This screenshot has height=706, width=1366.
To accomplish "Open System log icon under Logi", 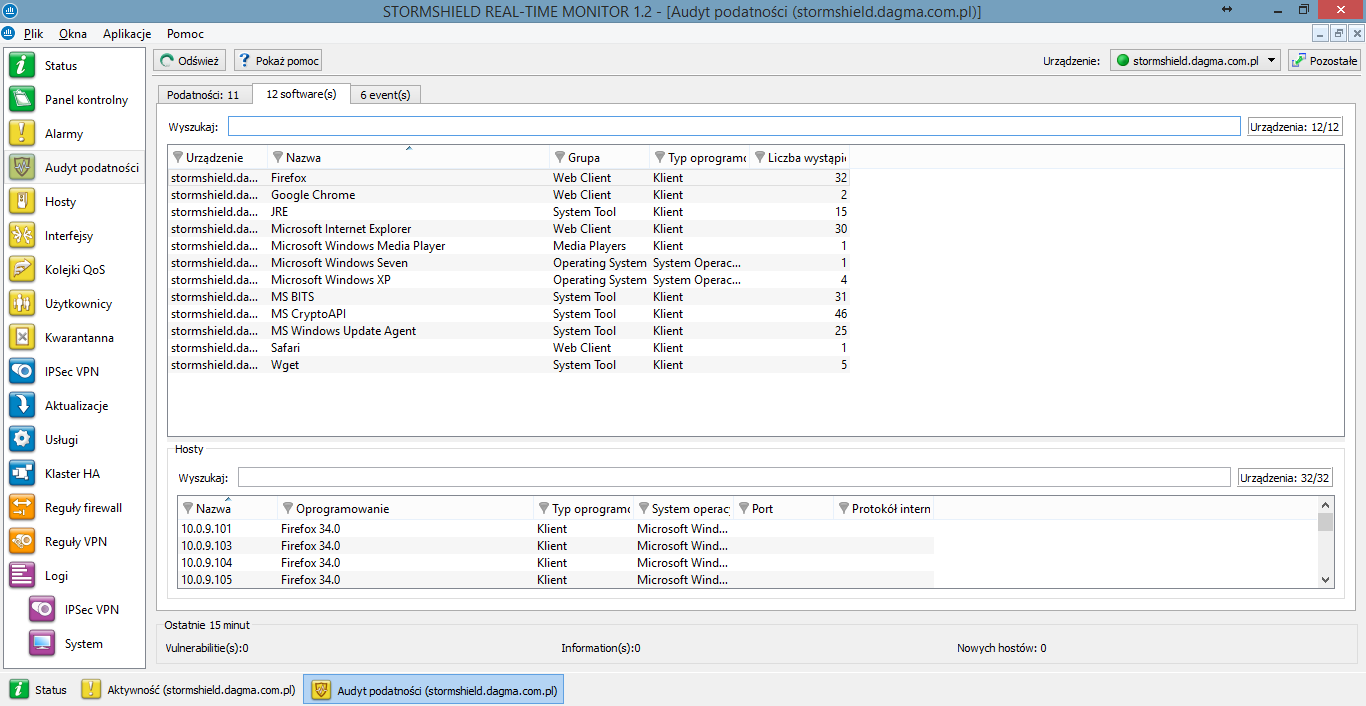I will tap(42, 644).
